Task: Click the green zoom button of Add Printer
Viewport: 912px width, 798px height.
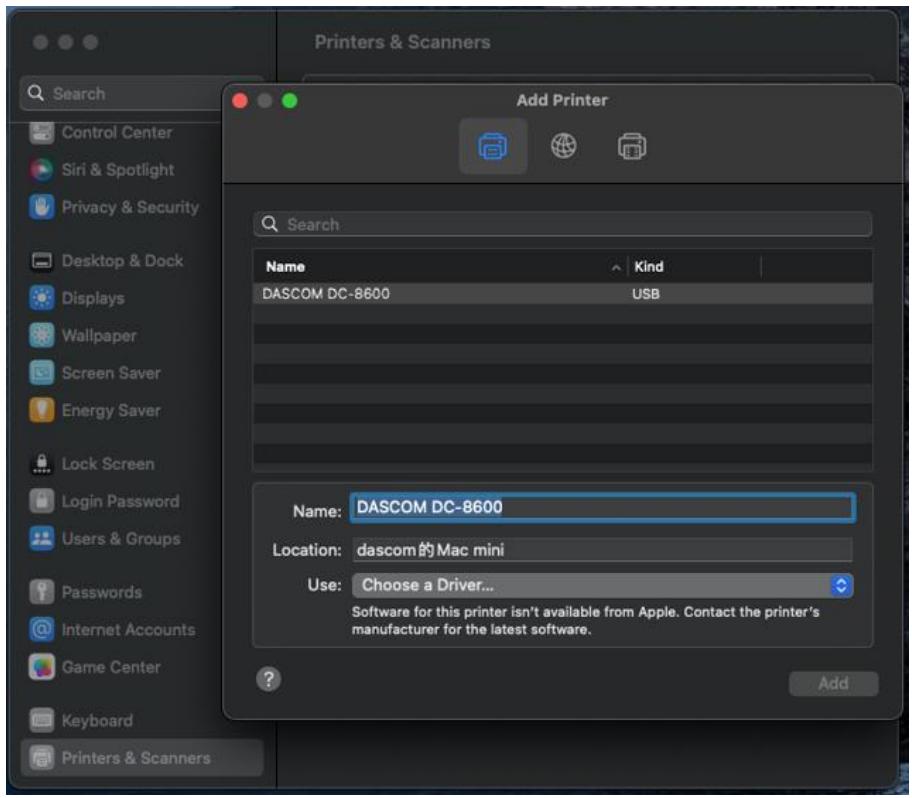Action: coord(290,101)
